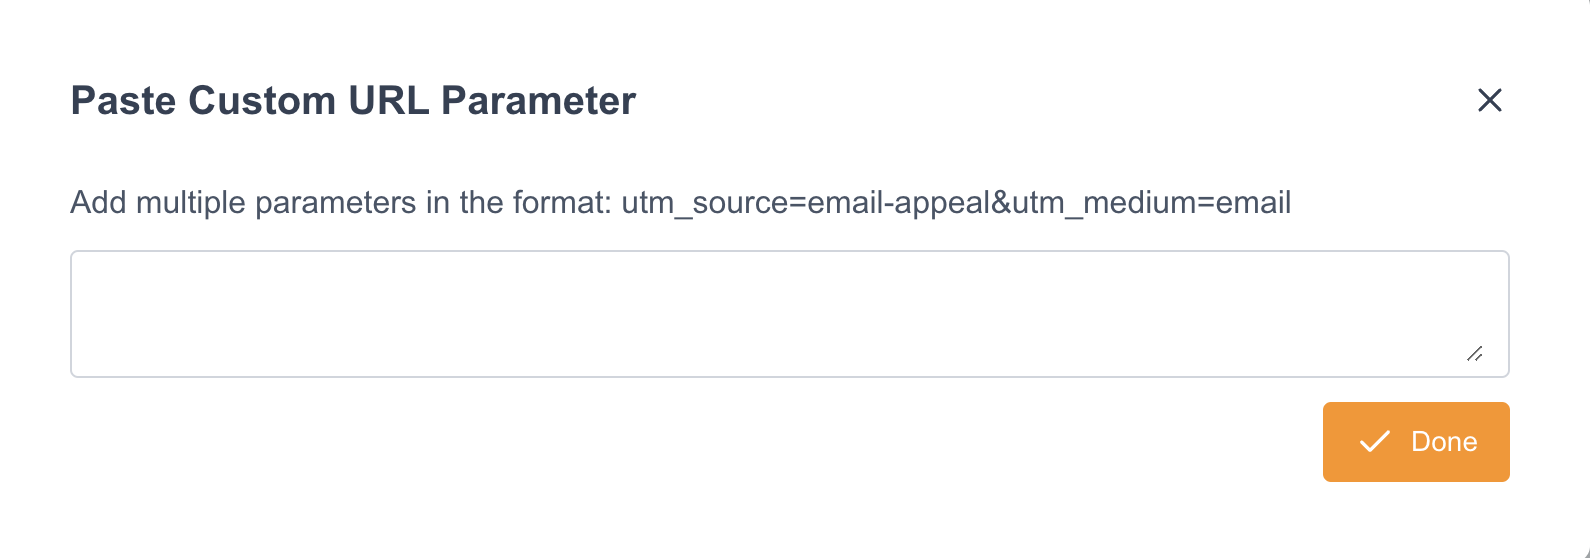
Task: Click the checkmark icon inside Done
Action: pos(1375,442)
